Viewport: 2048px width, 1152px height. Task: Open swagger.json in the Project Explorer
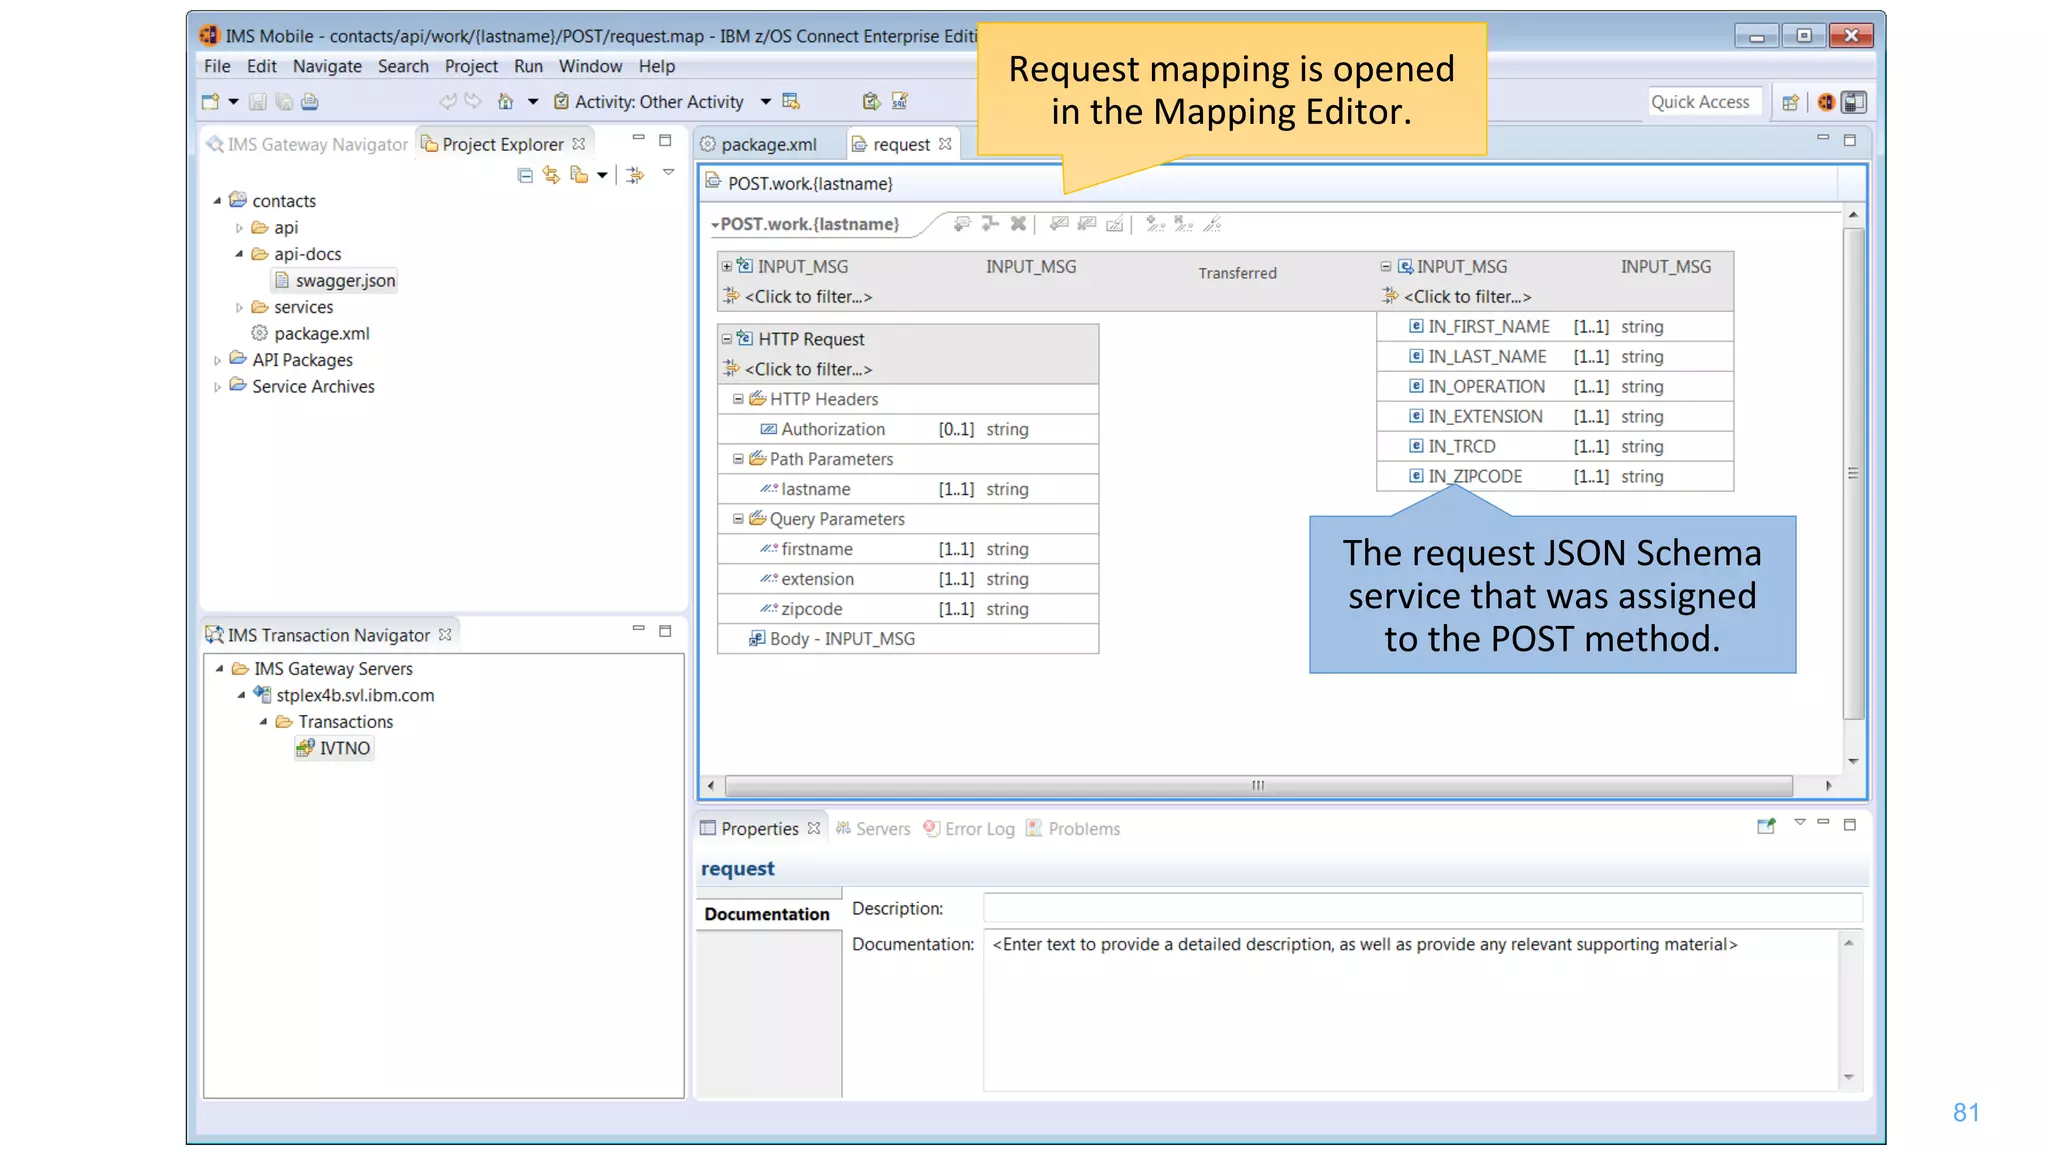click(335, 281)
